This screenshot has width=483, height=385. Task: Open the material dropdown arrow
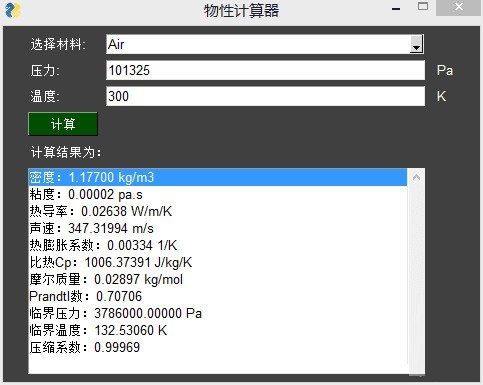tap(417, 44)
